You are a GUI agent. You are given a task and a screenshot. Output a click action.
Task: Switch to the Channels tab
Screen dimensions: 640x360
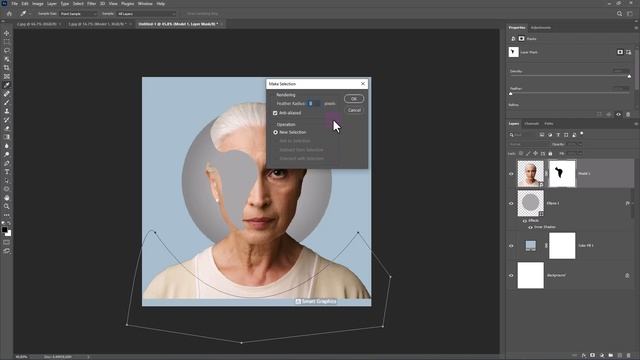531,124
